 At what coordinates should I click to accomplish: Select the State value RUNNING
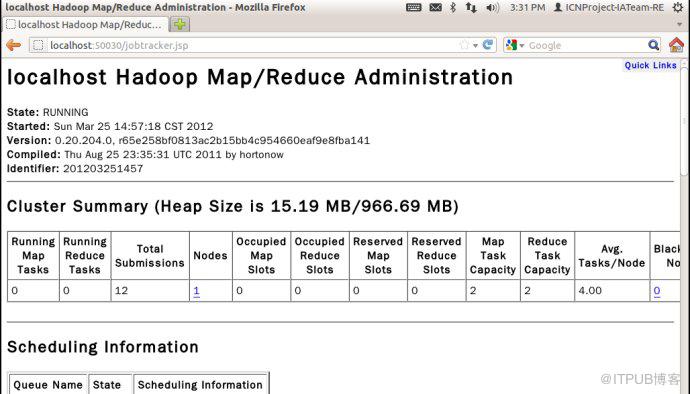click(66, 112)
